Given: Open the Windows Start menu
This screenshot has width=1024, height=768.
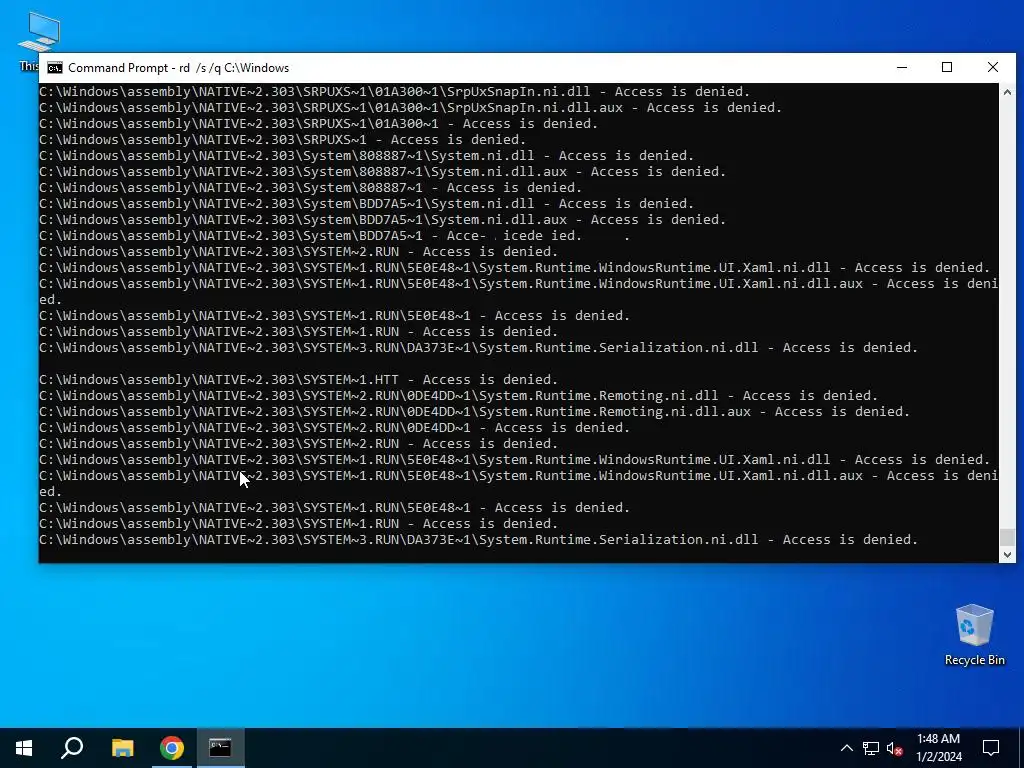Looking at the screenshot, I should (24, 748).
